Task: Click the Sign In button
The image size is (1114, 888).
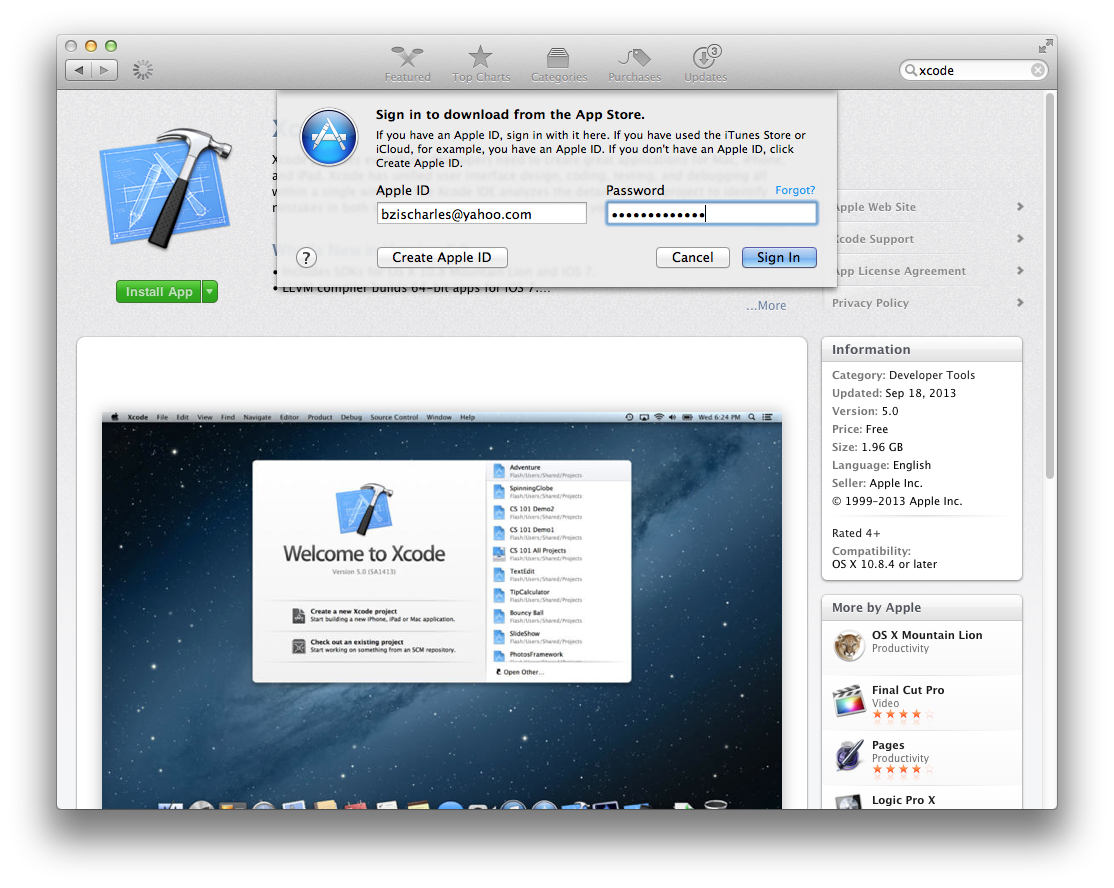Action: (x=779, y=257)
